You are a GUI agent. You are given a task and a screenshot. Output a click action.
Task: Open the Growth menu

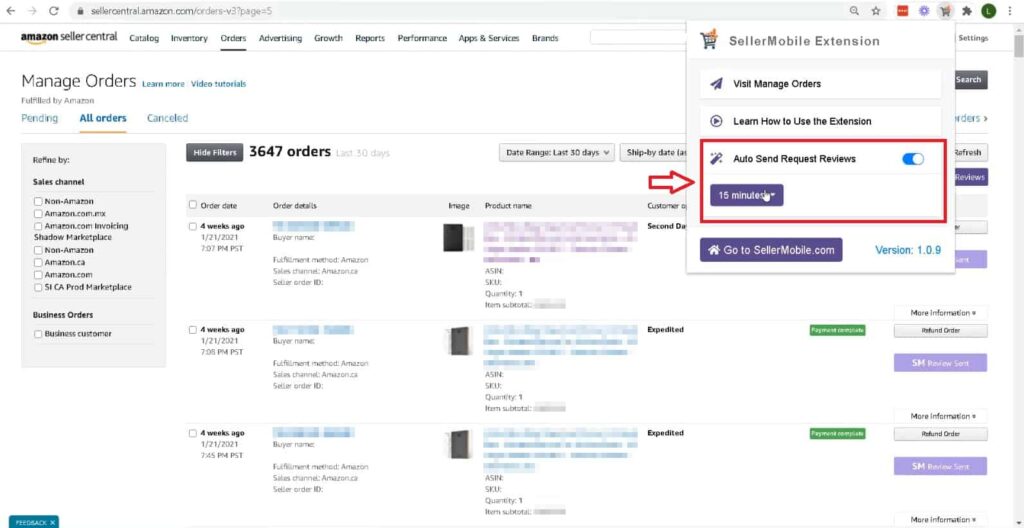[x=328, y=38]
